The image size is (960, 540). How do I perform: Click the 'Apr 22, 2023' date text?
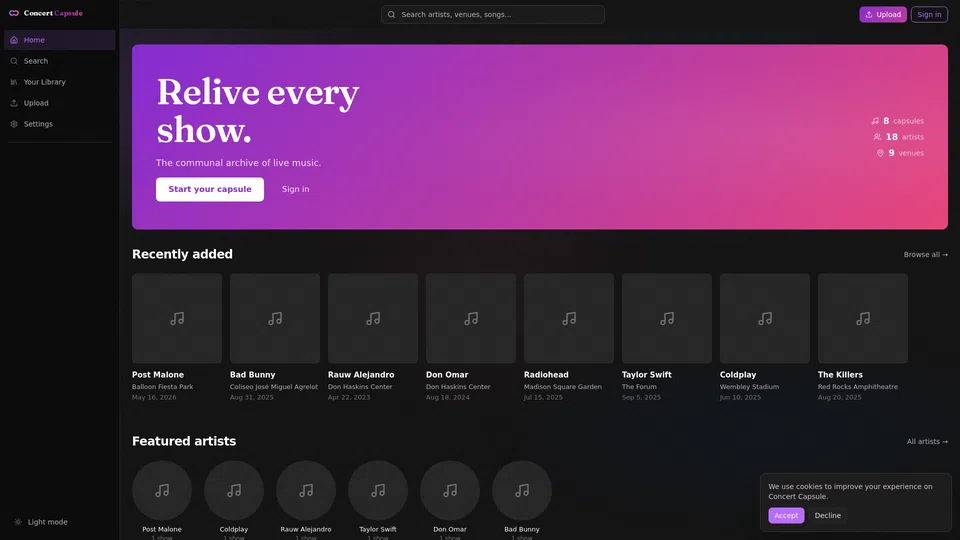349,397
